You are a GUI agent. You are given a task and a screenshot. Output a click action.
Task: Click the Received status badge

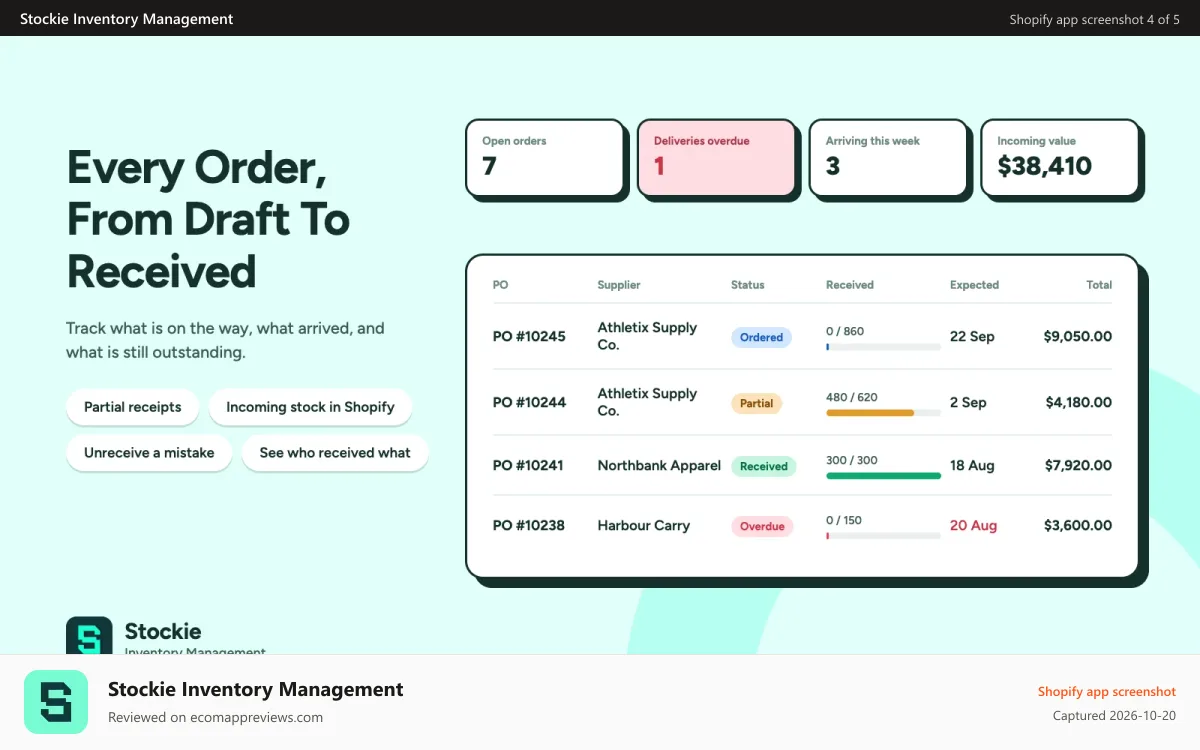(764, 466)
